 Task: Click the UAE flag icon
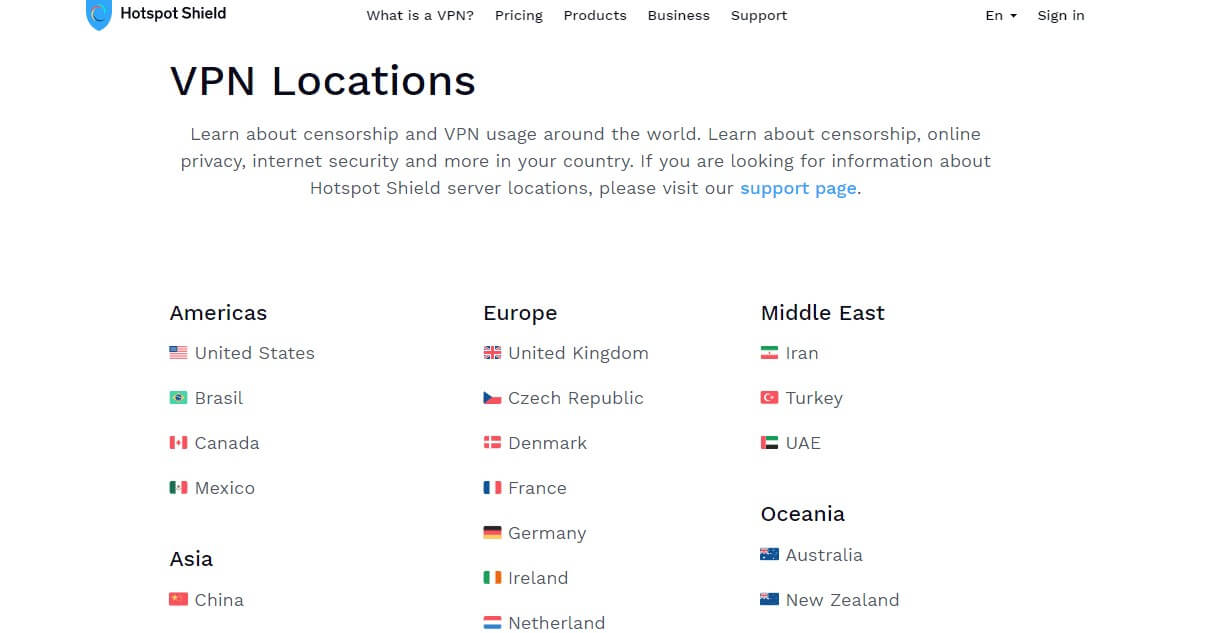[769, 443]
